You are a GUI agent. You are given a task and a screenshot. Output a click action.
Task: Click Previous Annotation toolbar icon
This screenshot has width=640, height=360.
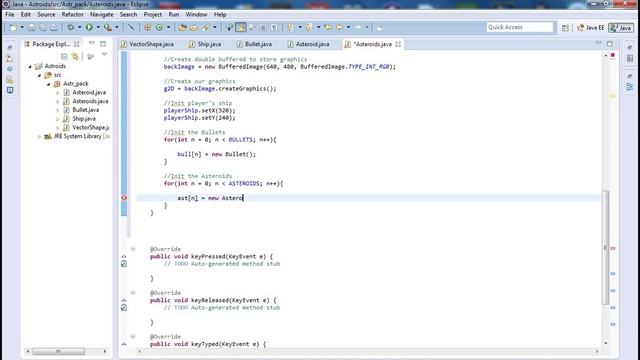pyautogui.click(x=309, y=27)
